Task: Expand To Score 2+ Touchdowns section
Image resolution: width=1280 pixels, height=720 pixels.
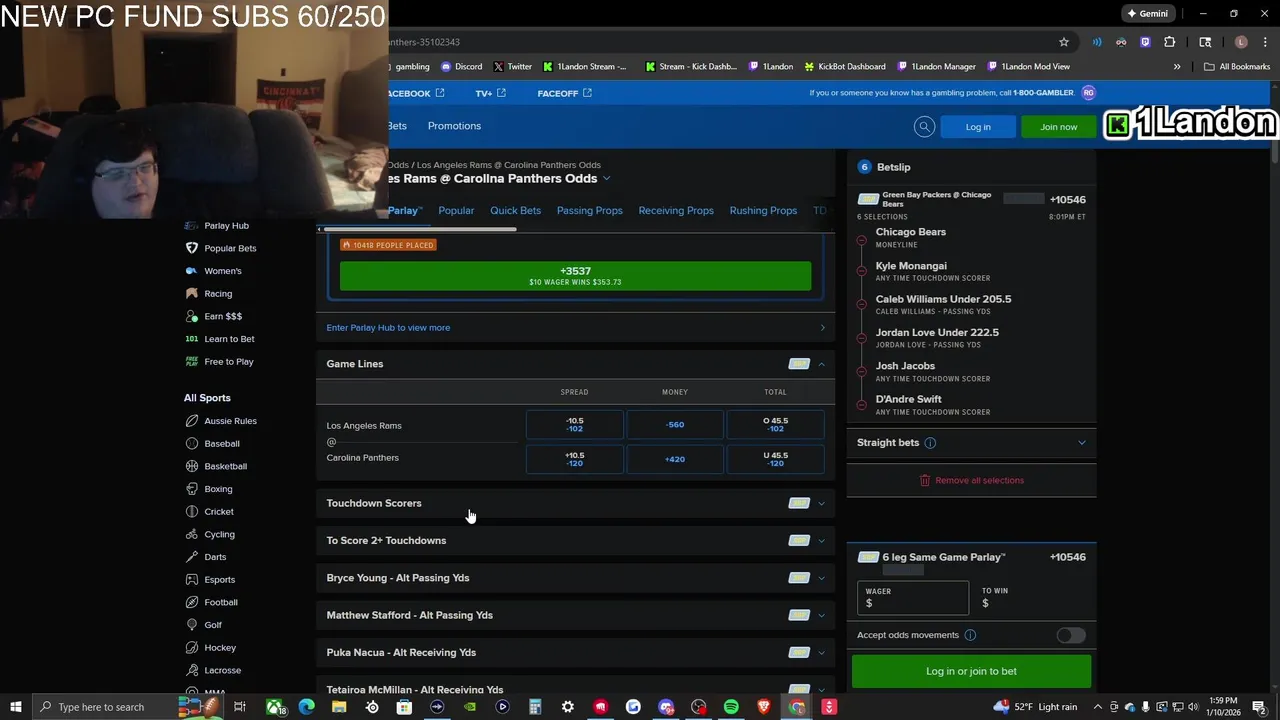Action: click(822, 541)
